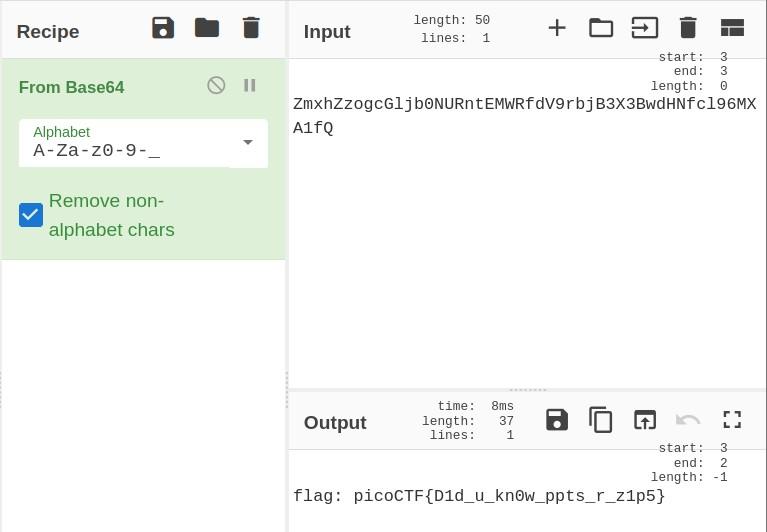Viewport: 767px width, 532px height.
Task: Set breakpoint on From Base64 operation
Action: click(x=250, y=86)
